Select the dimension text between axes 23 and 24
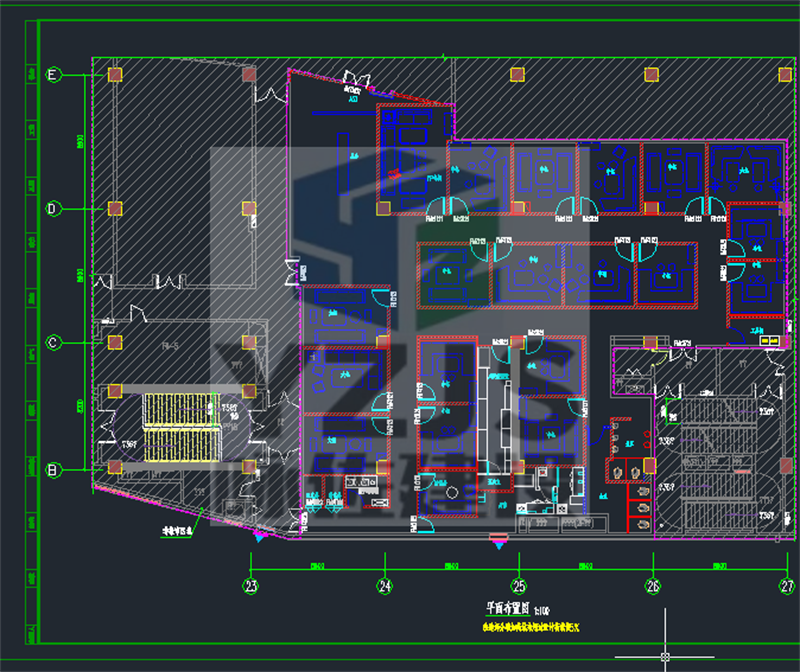800x672 pixels. coord(317,567)
